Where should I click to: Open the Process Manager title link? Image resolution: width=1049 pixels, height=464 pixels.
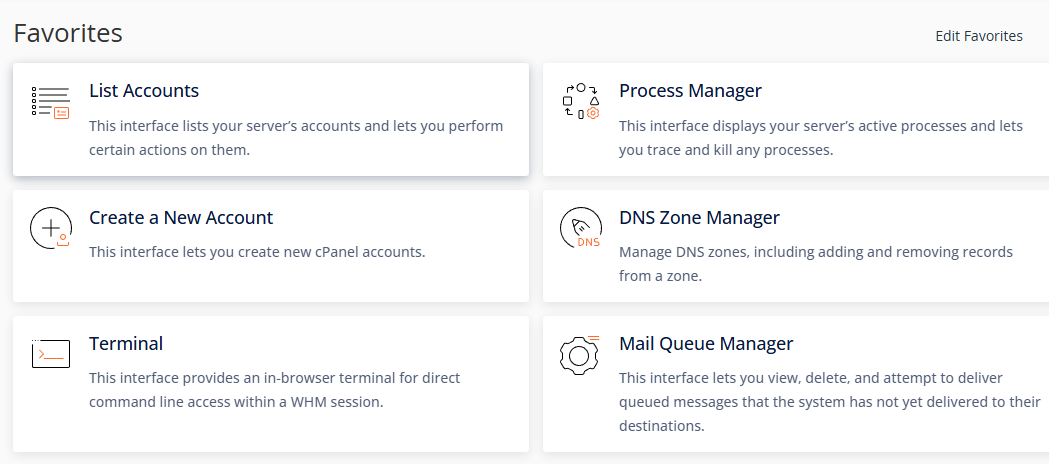pyautogui.click(x=690, y=90)
